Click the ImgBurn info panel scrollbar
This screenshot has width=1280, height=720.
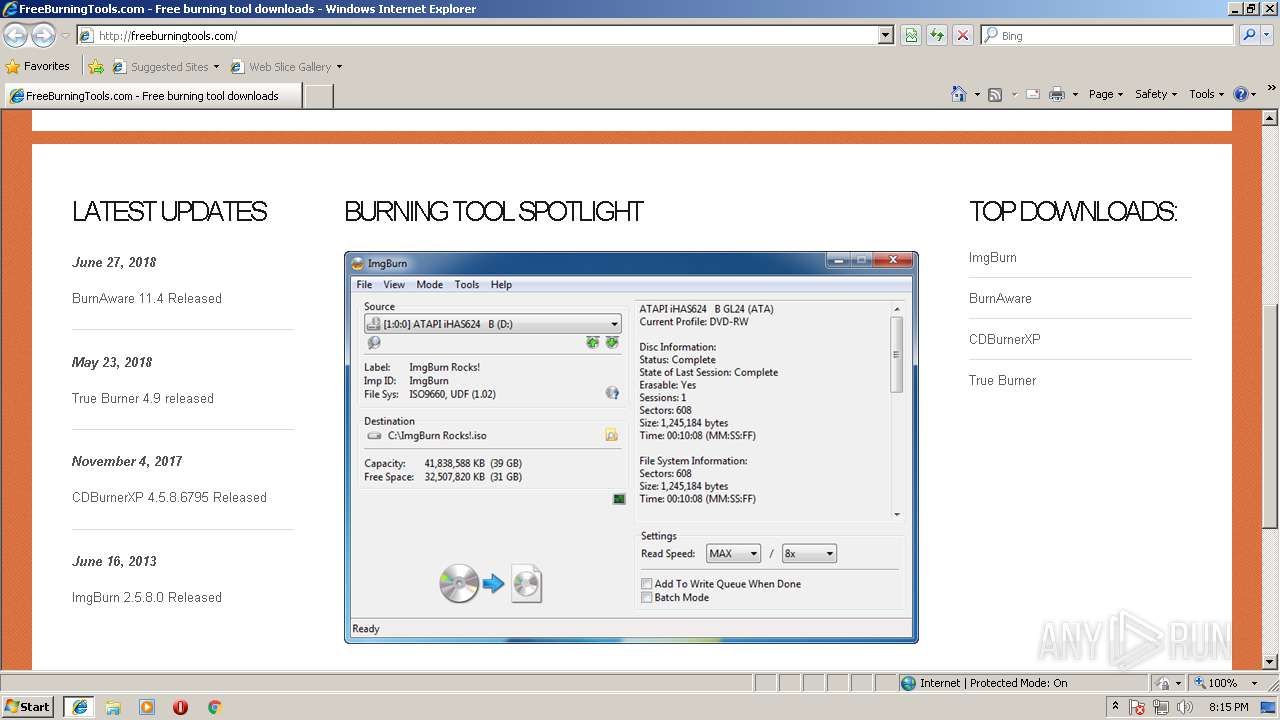[x=897, y=354]
